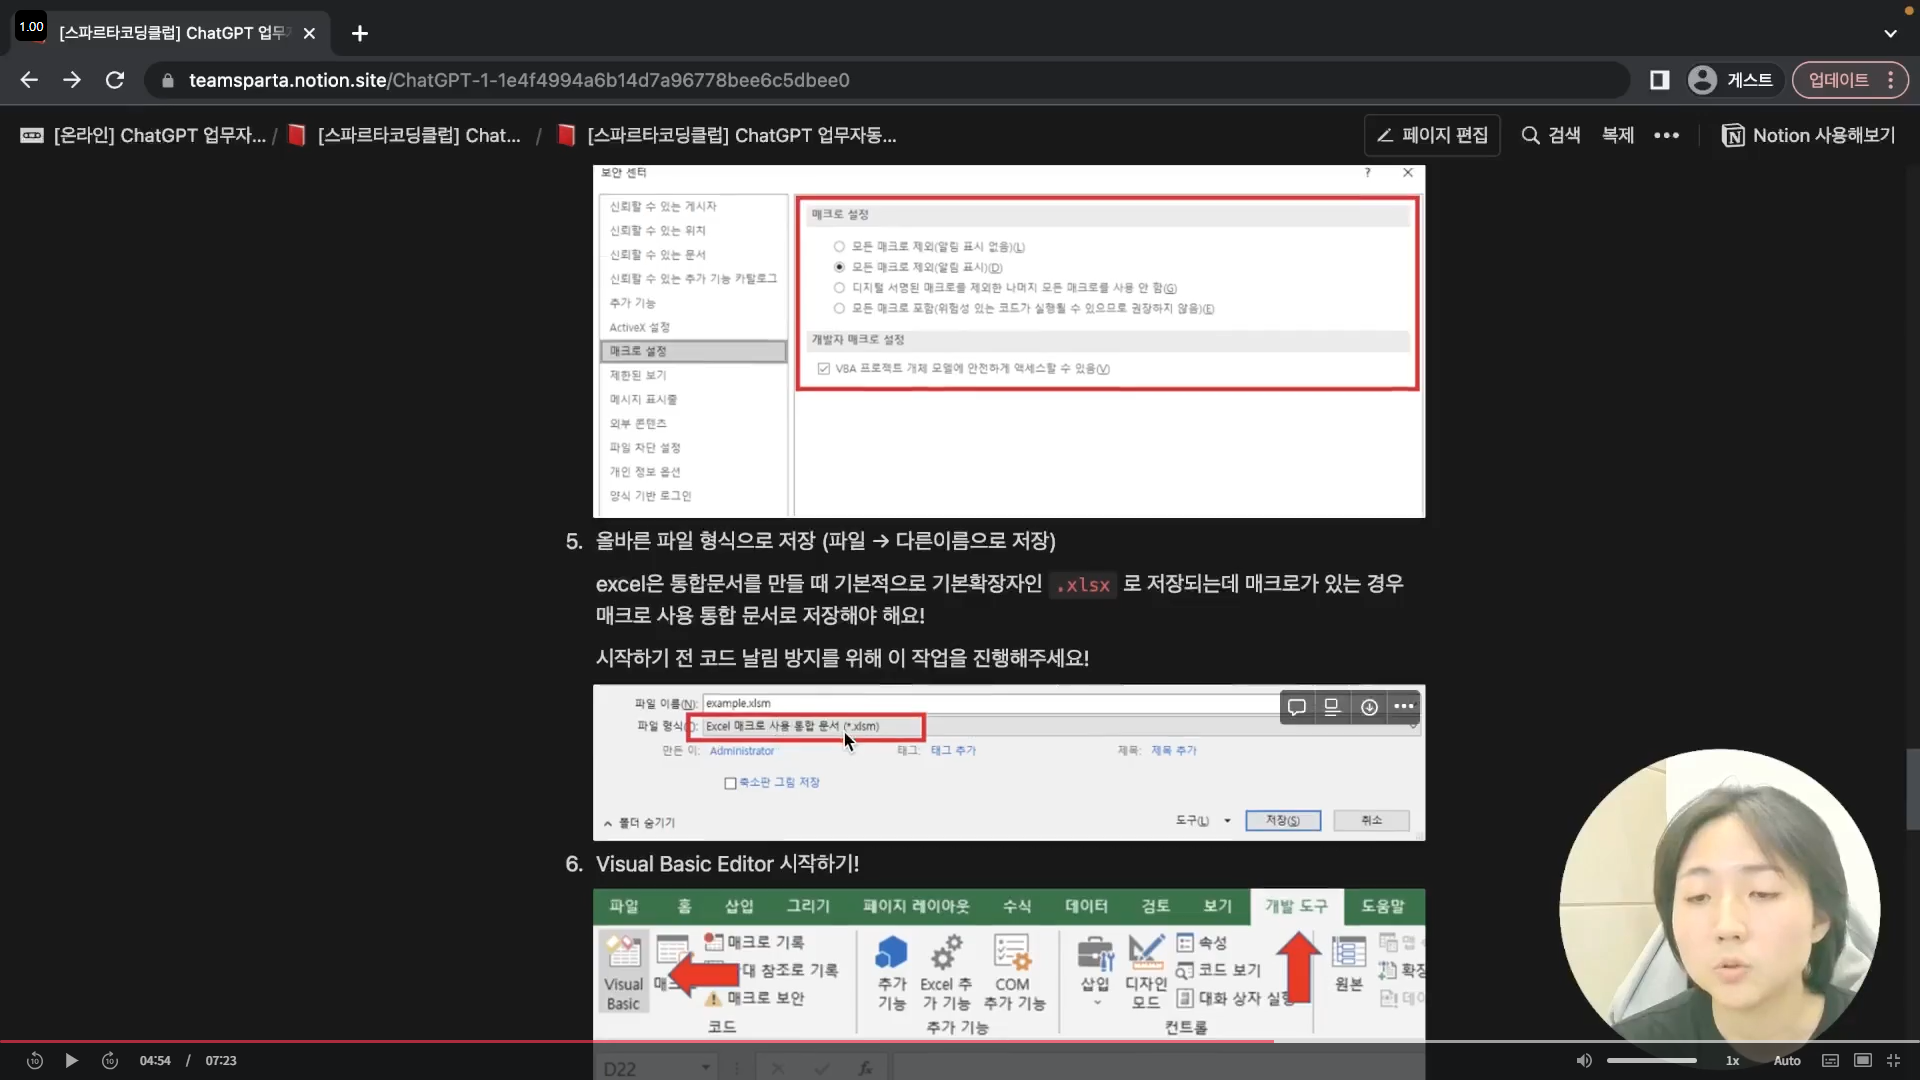Open the 게스트 profile menu
This screenshot has height=1080, width=1920.
pos(1730,80)
